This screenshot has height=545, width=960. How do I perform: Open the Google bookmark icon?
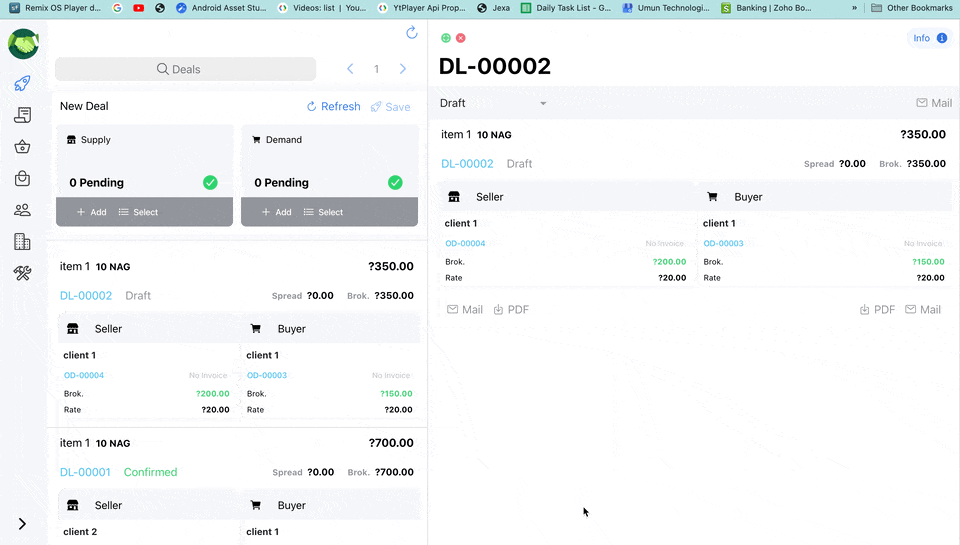pyautogui.click(x=118, y=8)
